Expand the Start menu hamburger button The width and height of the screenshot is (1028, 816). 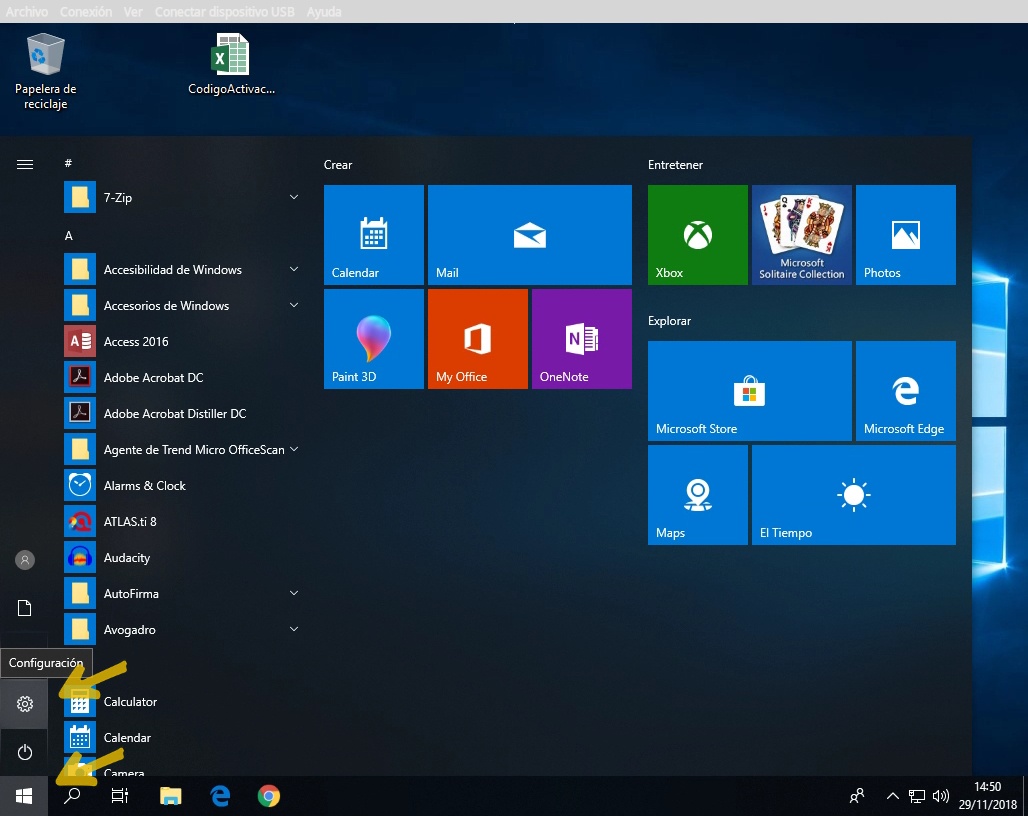(x=24, y=165)
